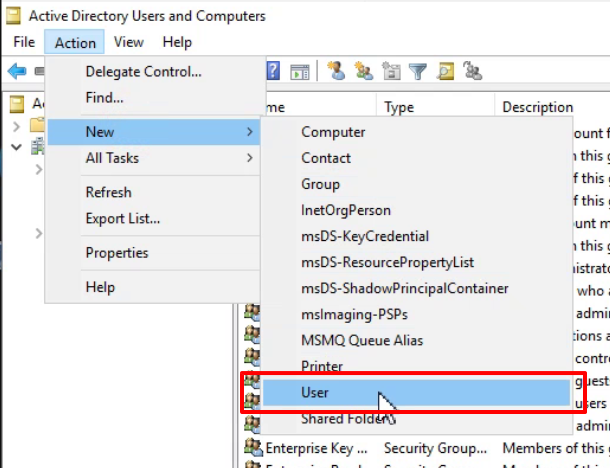Choose Help in the Action dropdown

click(153, 287)
